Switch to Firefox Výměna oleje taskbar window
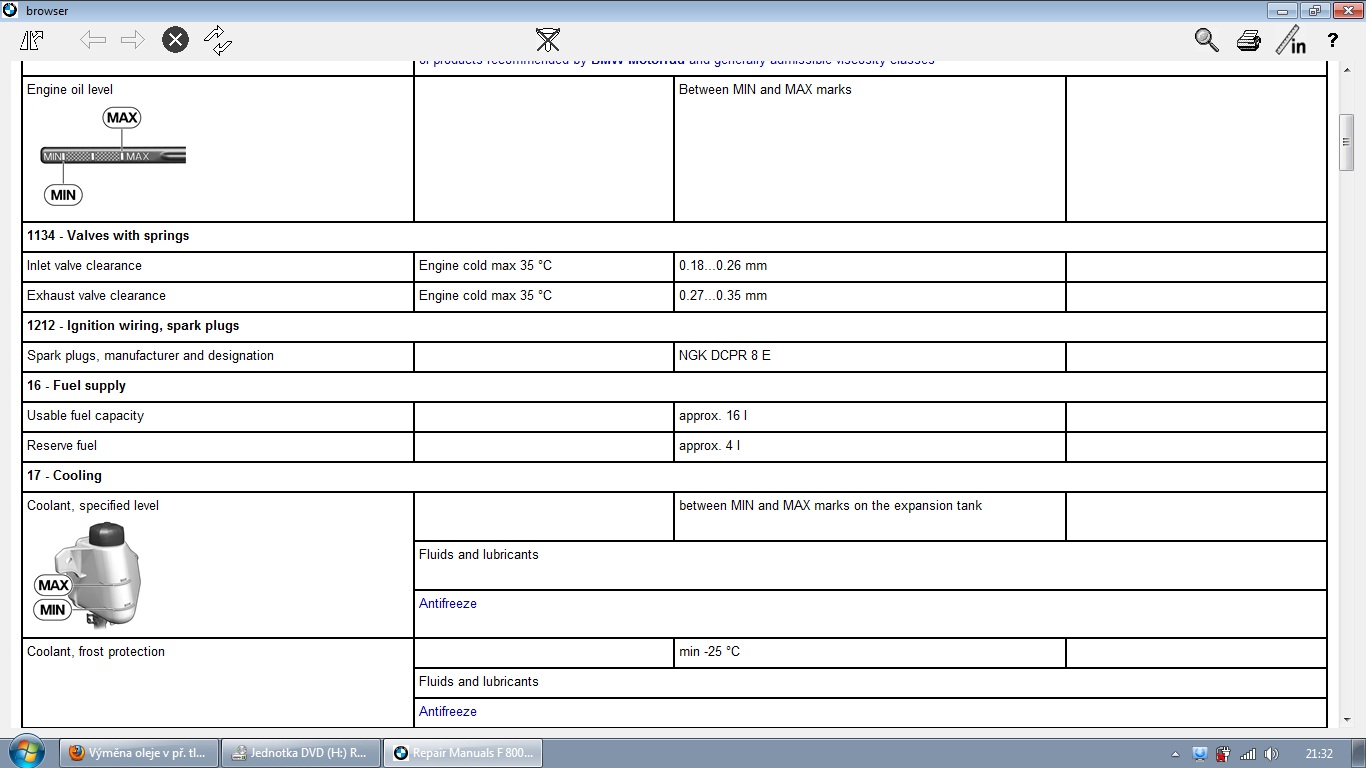The image size is (1366, 768). coord(138,753)
